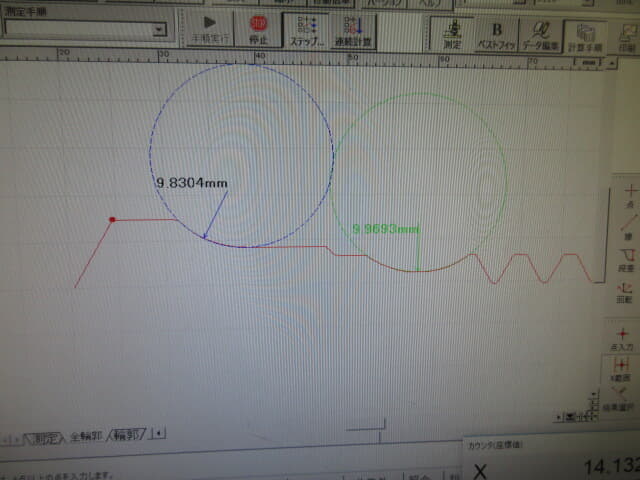
Task: Click tab scroll arrow beside 輪郭 tab
Action: pyautogui.click(x=159, y=433)
